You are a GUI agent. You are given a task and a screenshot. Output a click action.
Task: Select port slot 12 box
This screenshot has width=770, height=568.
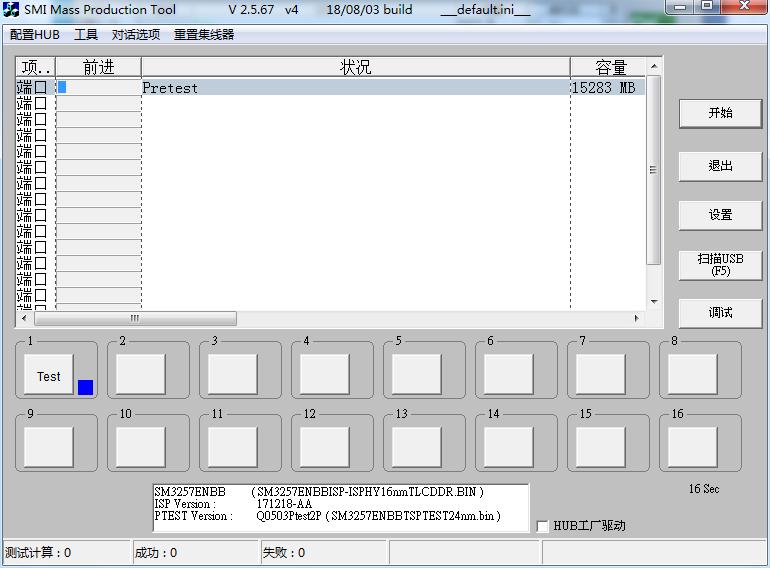click(x=325, y=447)
